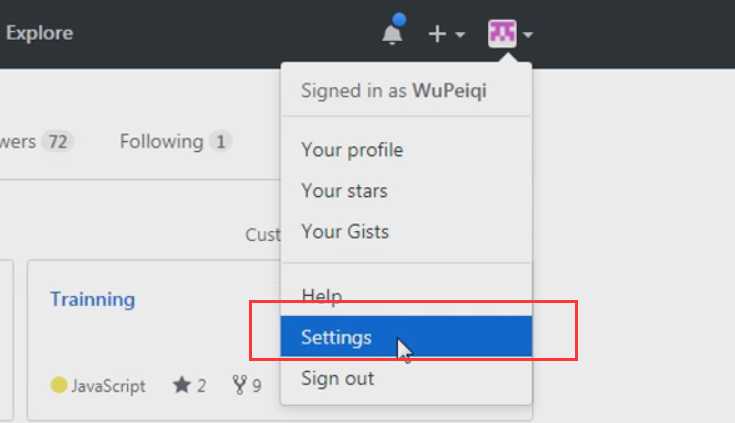This screenshot has height=423, width=735.
Task: Open the Followers tab showing 72
Action: click(x=37, y=141)
